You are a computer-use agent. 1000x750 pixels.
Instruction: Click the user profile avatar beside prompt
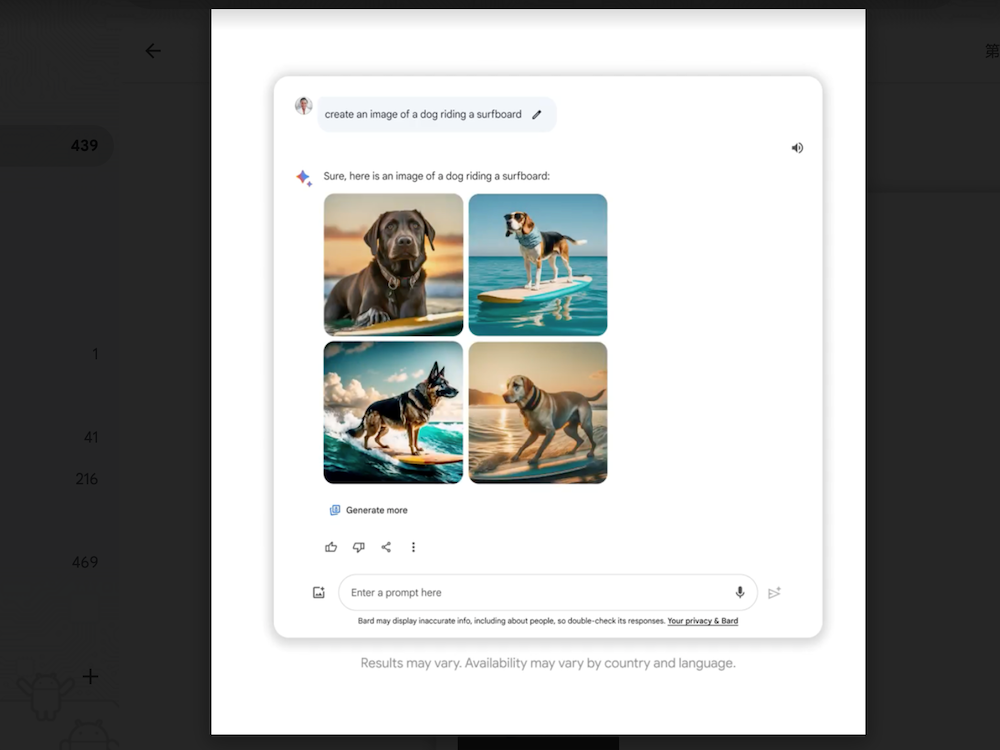(x=303, y=106)
